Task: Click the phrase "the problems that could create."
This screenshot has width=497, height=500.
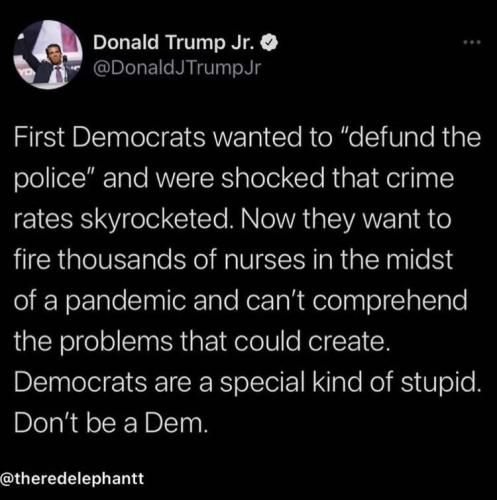Action: [x=202, y=342]
